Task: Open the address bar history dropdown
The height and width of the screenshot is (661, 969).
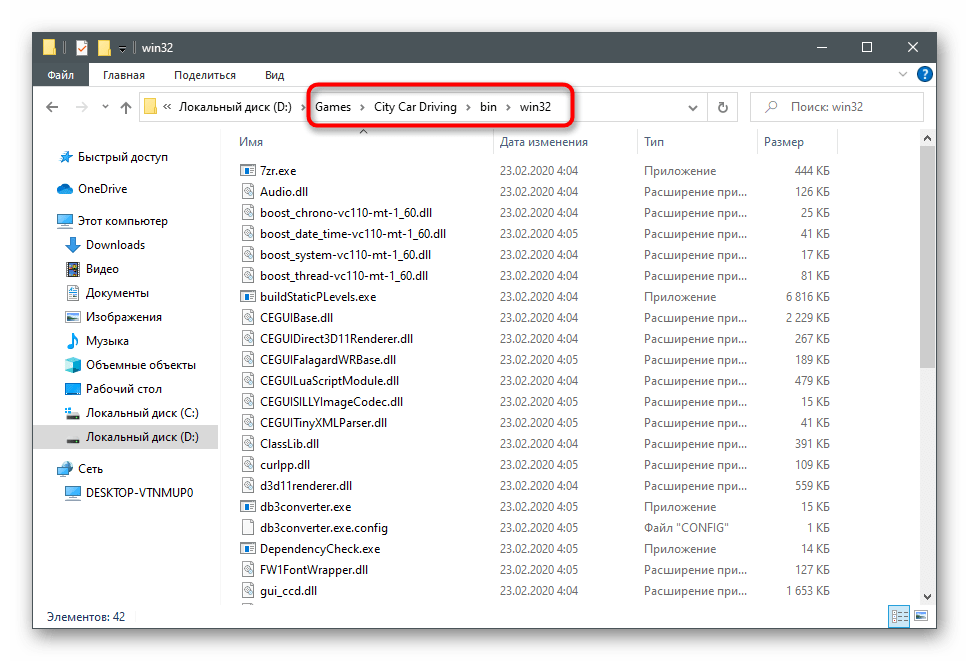Action: coord(691,108)
